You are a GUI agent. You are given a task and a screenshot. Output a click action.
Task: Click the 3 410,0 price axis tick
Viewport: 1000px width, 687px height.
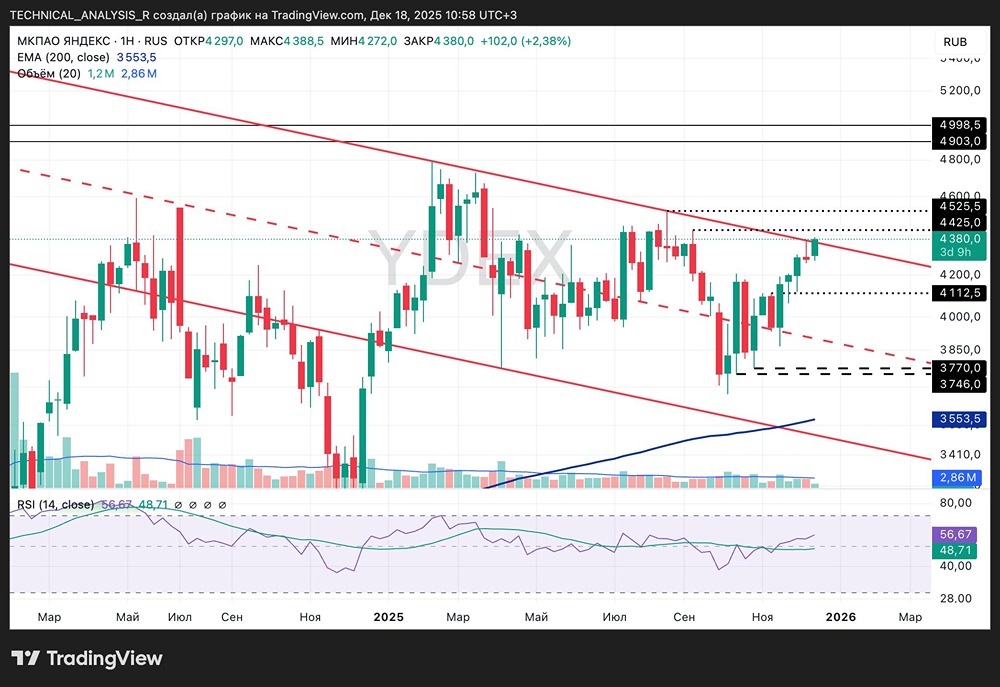click(x=960, y=454)
